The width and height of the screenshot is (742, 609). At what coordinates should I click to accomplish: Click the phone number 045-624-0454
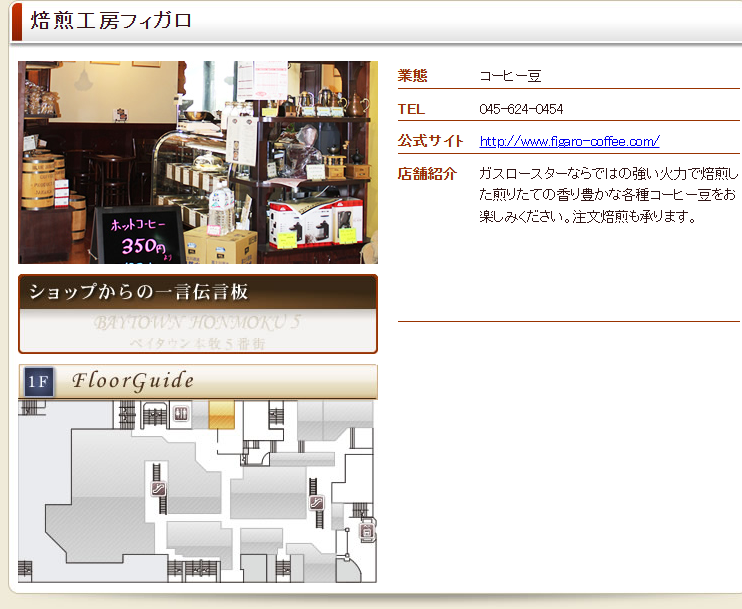521,109
